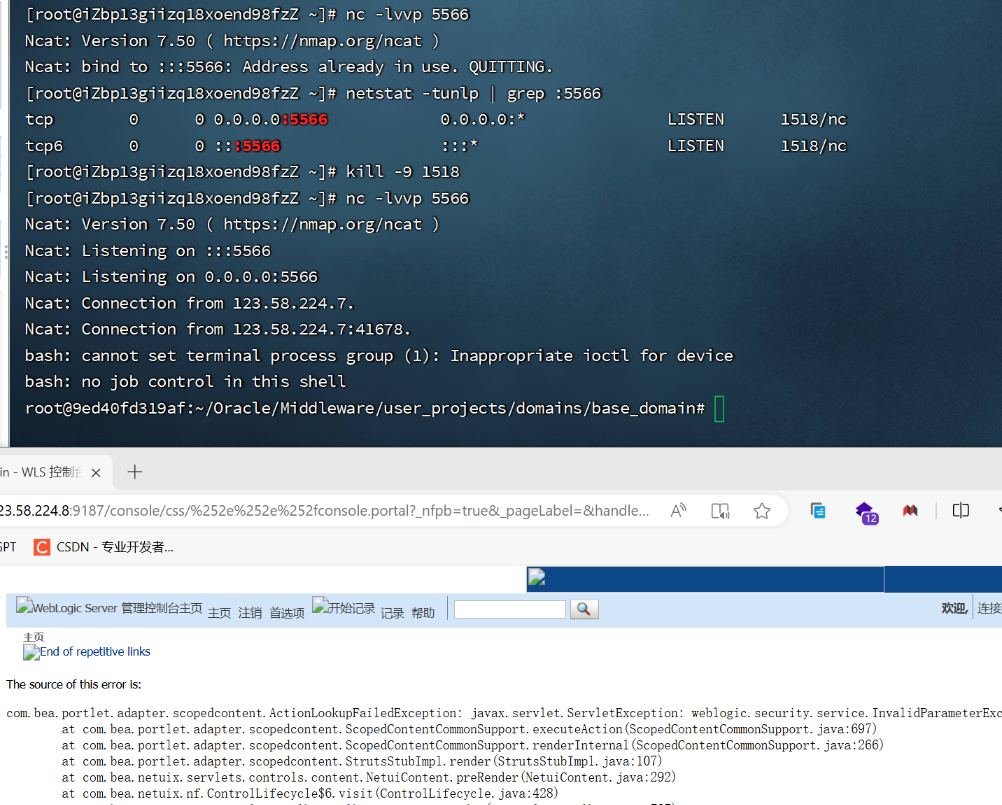Image resolution: width=1002 pixels, height=805 pixels.
Task: Click the magnifier search button
Action: click(x=583, y=610)
